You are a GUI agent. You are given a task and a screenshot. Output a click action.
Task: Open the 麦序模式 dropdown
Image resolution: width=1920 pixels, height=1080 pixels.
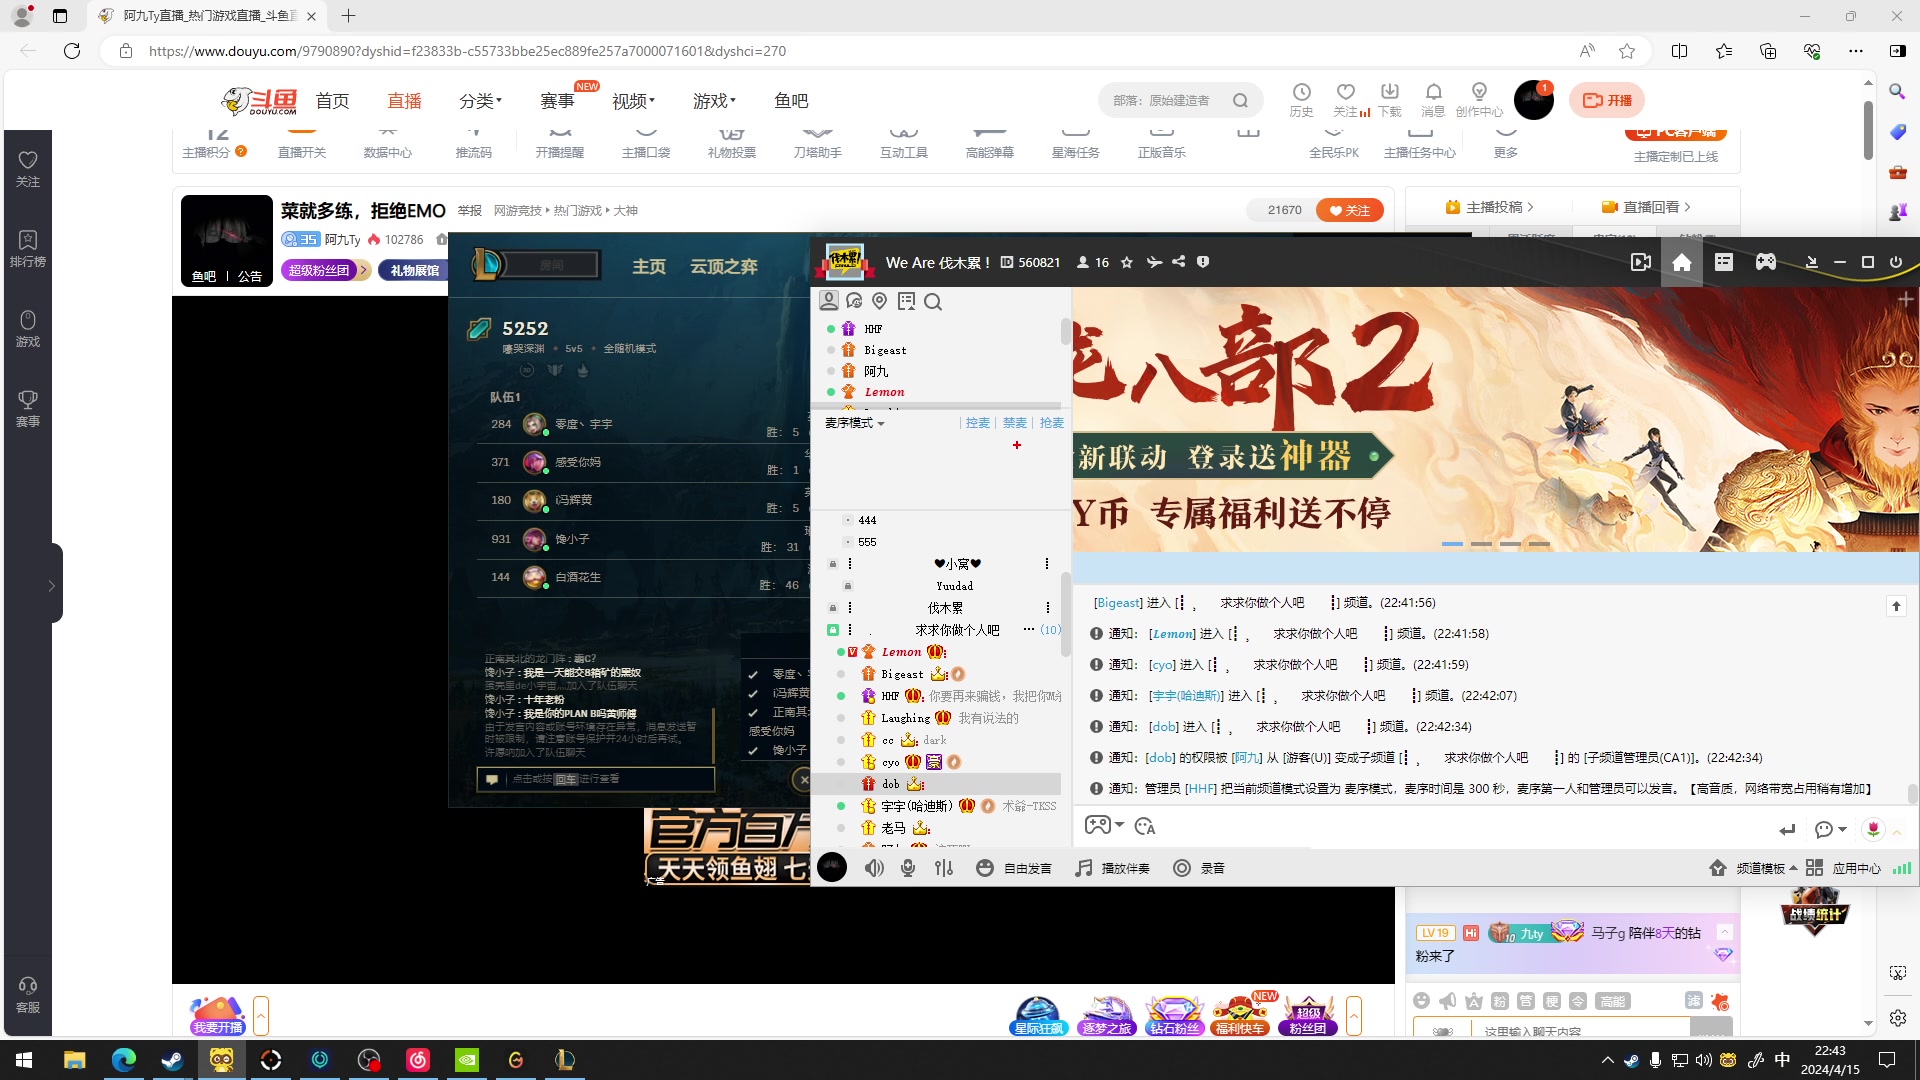coord(855,423)
